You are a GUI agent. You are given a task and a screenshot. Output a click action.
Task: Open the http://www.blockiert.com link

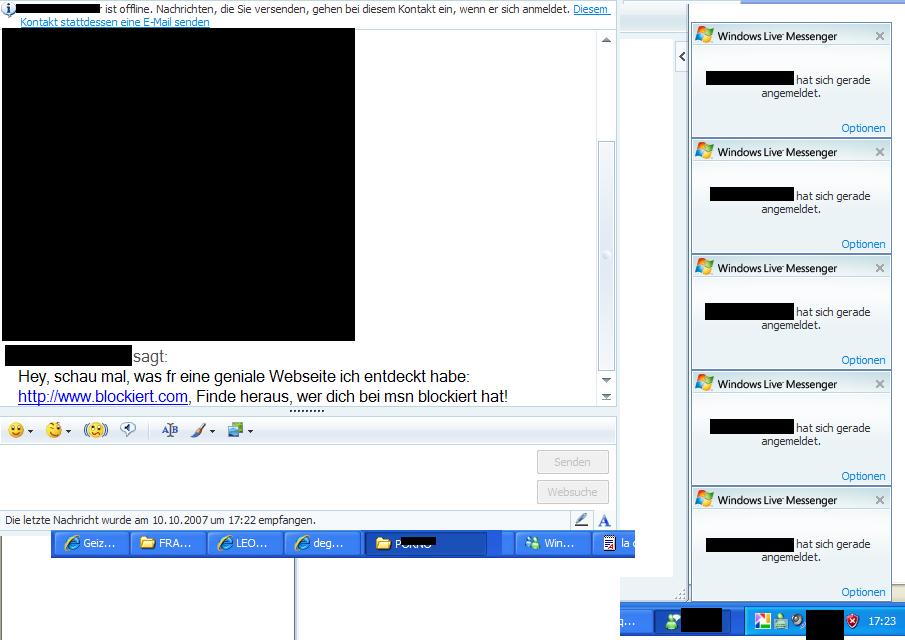tap(103, 396)
